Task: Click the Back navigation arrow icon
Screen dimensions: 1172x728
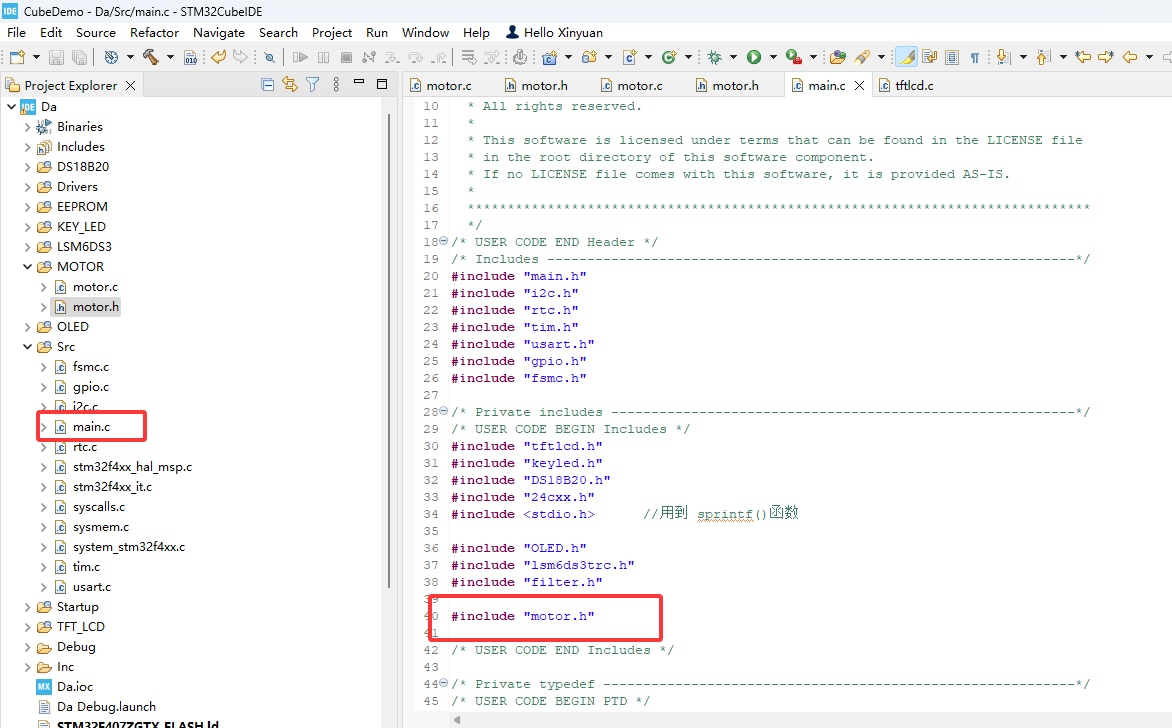Action: click(1129, 57)
